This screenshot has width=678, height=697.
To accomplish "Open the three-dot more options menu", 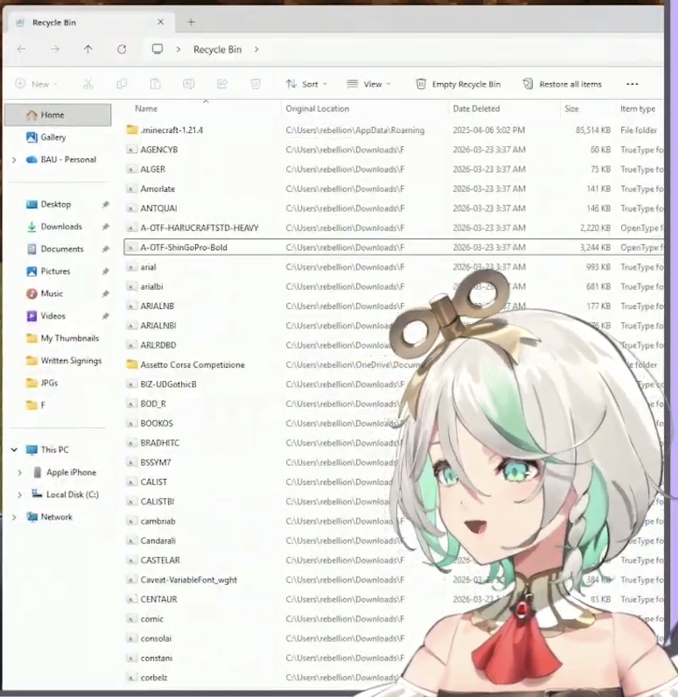I will click(x=632, y=84).
